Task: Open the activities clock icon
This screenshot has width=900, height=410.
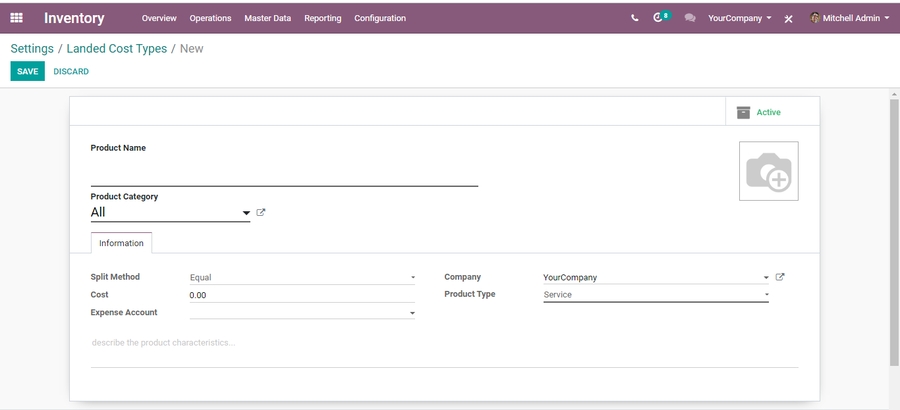Action: [659, 18]
